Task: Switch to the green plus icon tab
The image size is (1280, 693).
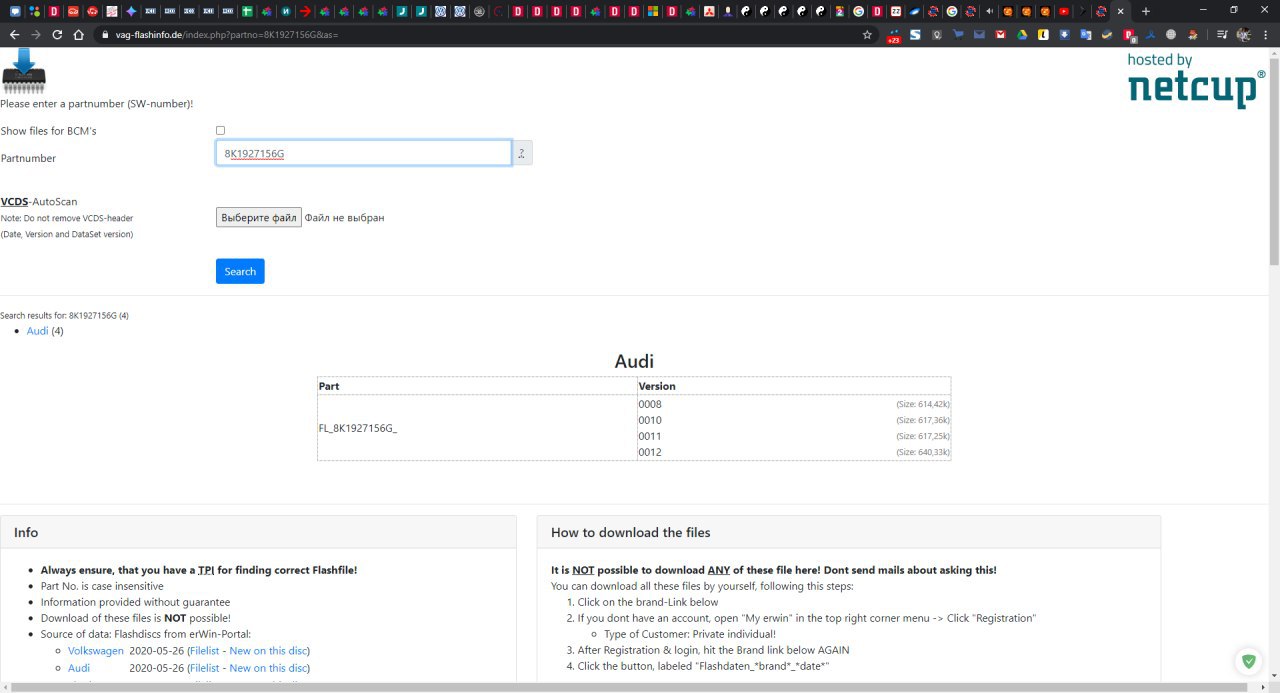Action: (247, 11)
